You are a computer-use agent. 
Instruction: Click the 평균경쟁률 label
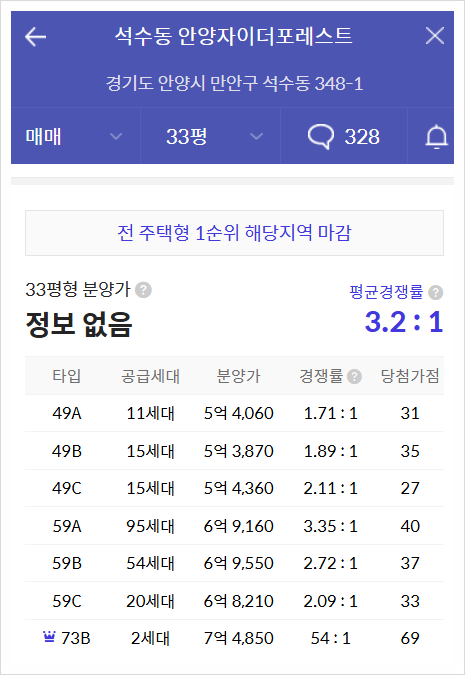point(386,292)
